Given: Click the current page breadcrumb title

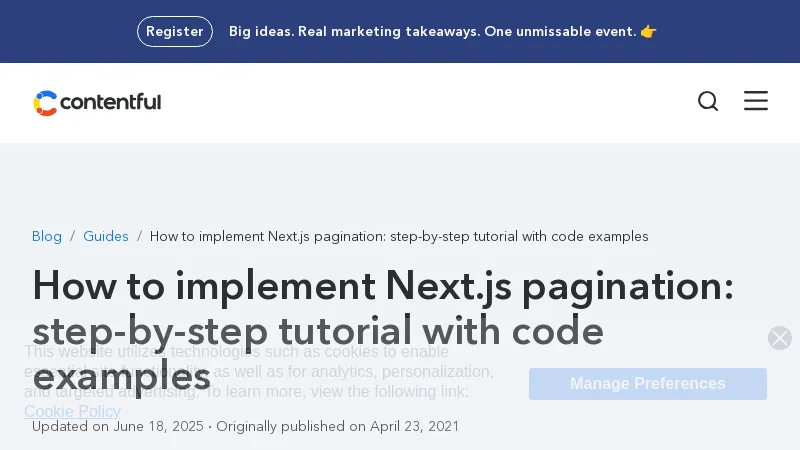Looking at the screenshot, I should 399,237.
